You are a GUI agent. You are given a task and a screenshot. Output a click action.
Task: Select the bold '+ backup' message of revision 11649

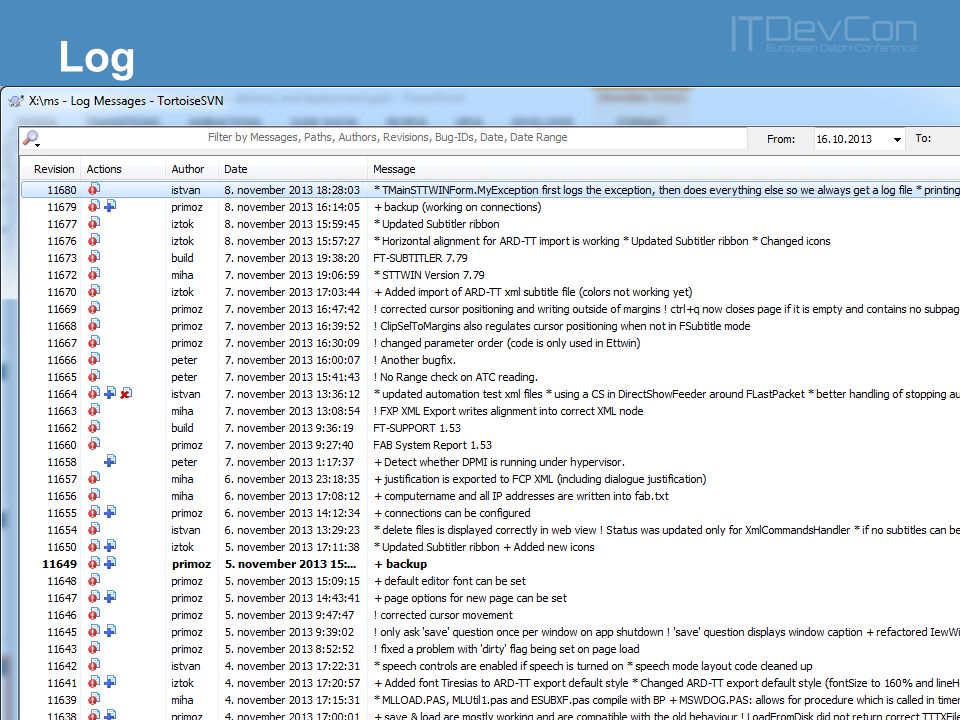[401, 564]
